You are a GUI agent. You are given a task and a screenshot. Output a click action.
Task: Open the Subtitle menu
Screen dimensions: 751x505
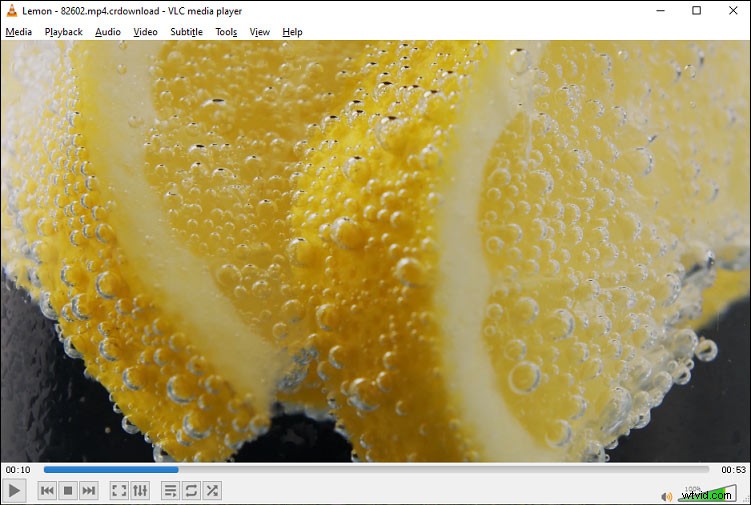pyautogui.click(x=186, y=32)
